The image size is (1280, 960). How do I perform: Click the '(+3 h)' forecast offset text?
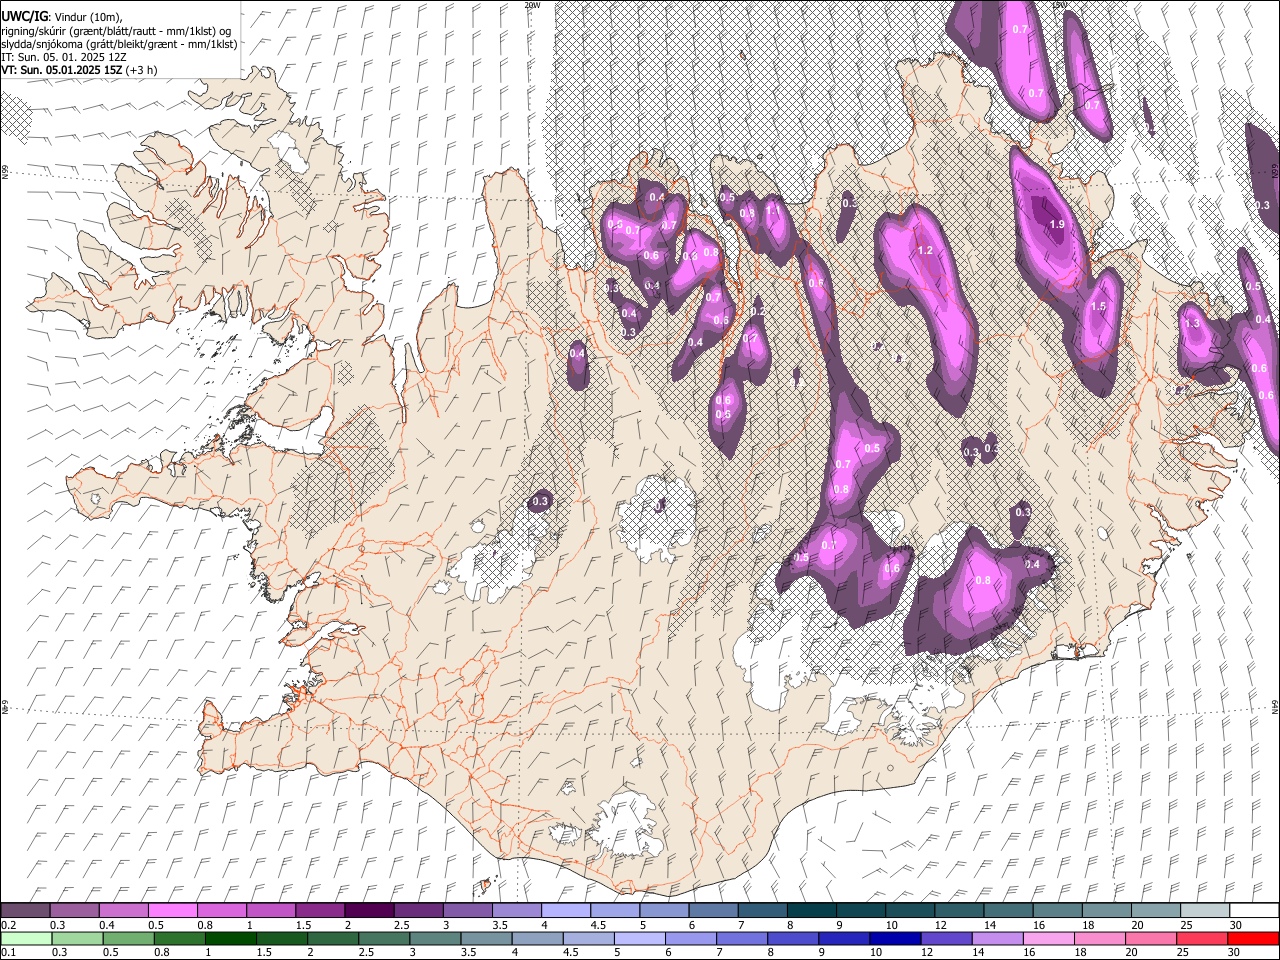142,70
